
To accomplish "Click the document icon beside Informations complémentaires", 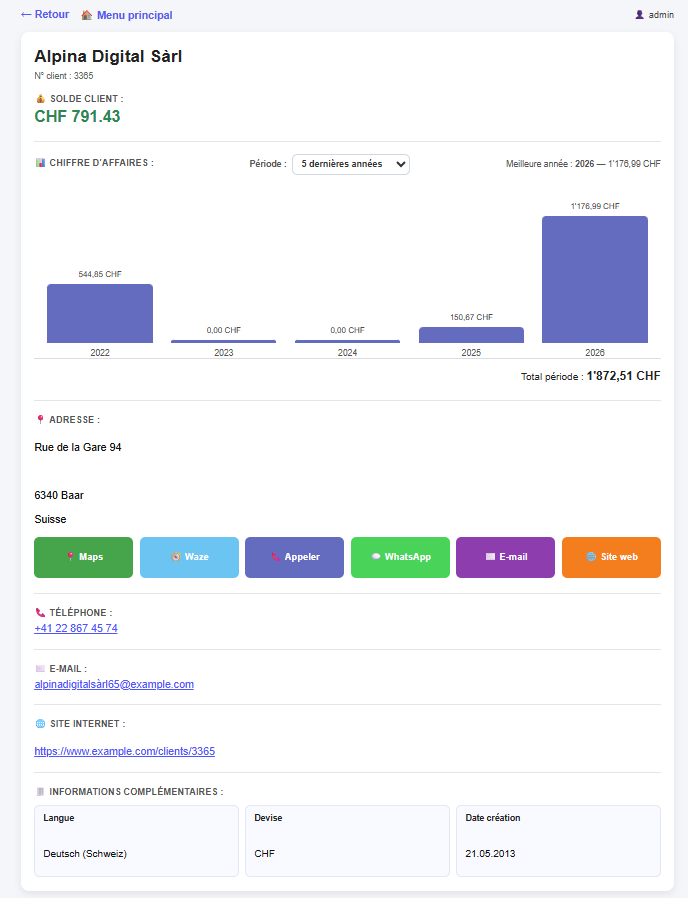I will [40, 791].
